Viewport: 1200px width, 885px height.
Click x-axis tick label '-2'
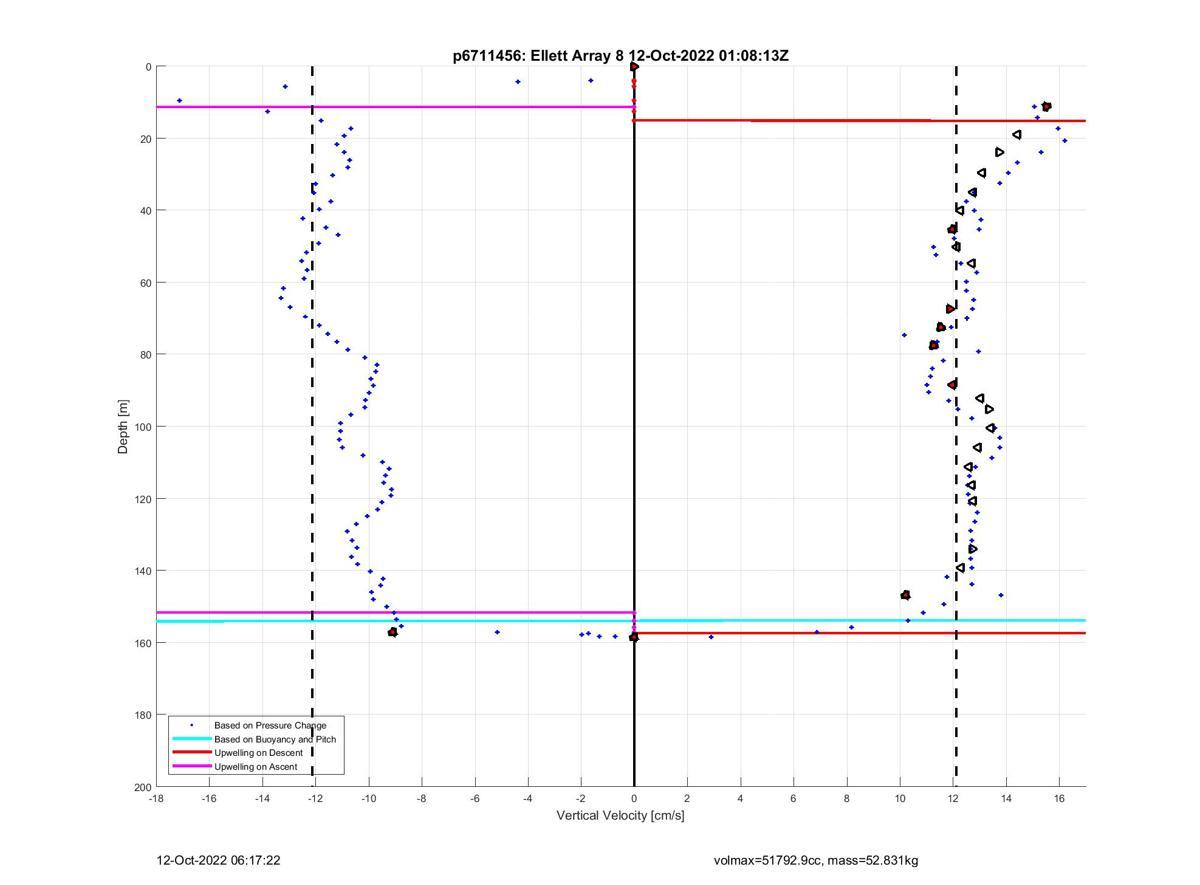pos(581,798)
